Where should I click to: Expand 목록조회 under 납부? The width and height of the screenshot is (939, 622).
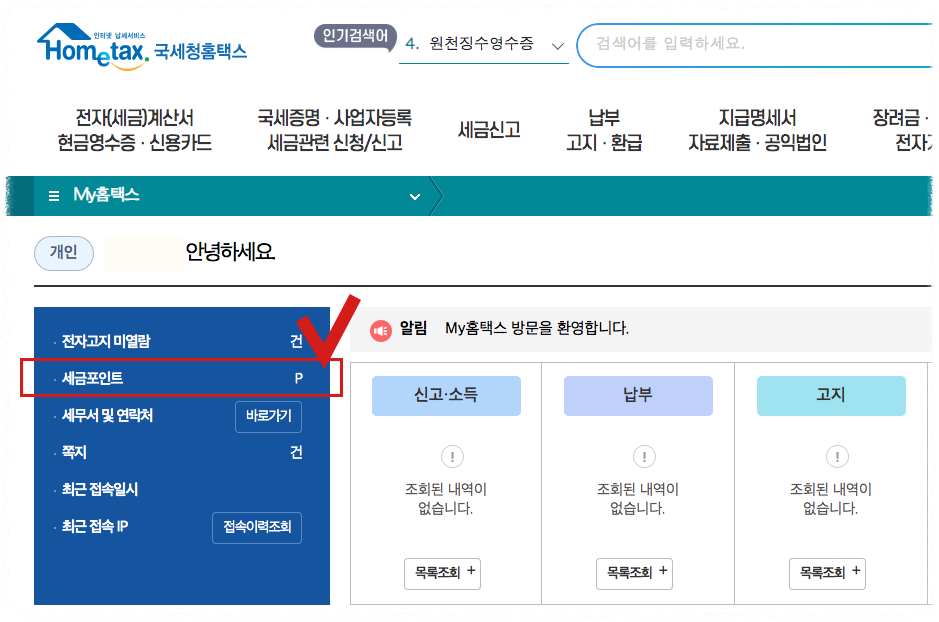pos(636,574)
